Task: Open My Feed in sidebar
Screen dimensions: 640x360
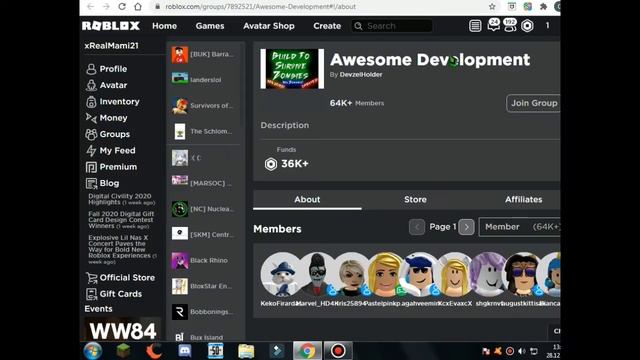Action: coord(111,151)
